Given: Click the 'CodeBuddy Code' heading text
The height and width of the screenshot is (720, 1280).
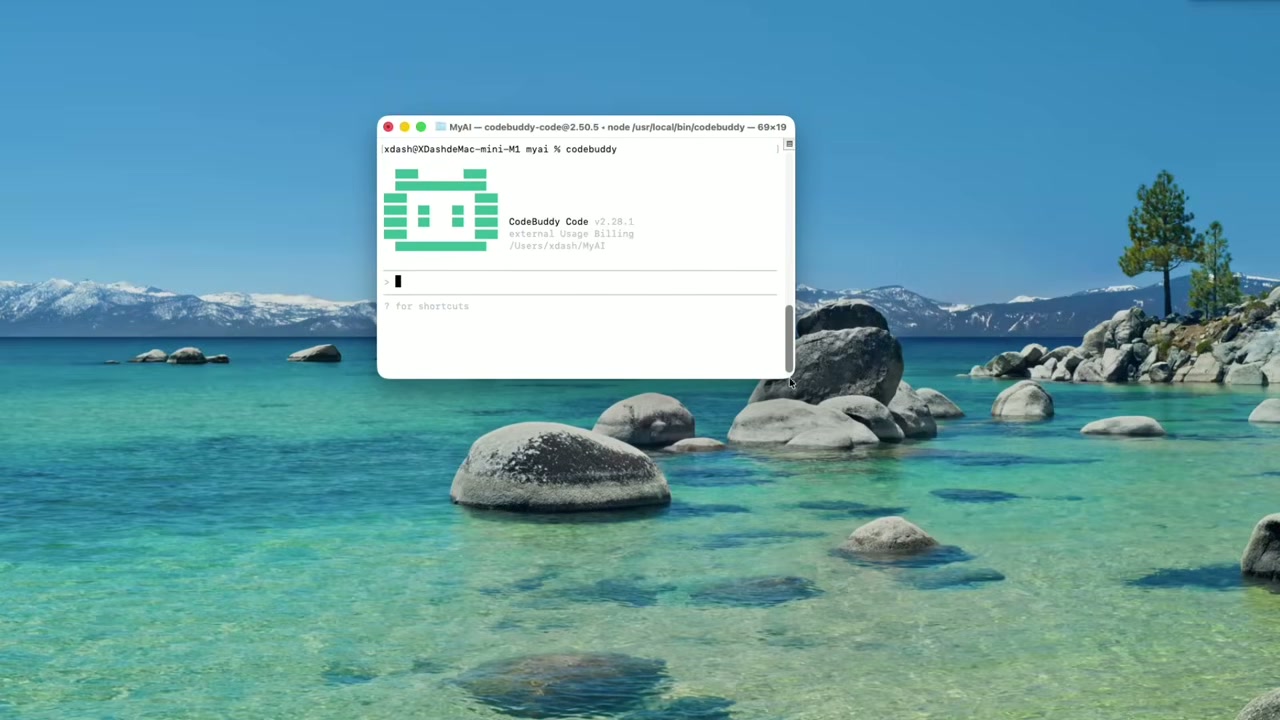Looking at the screenshot, I should [548, 222].
